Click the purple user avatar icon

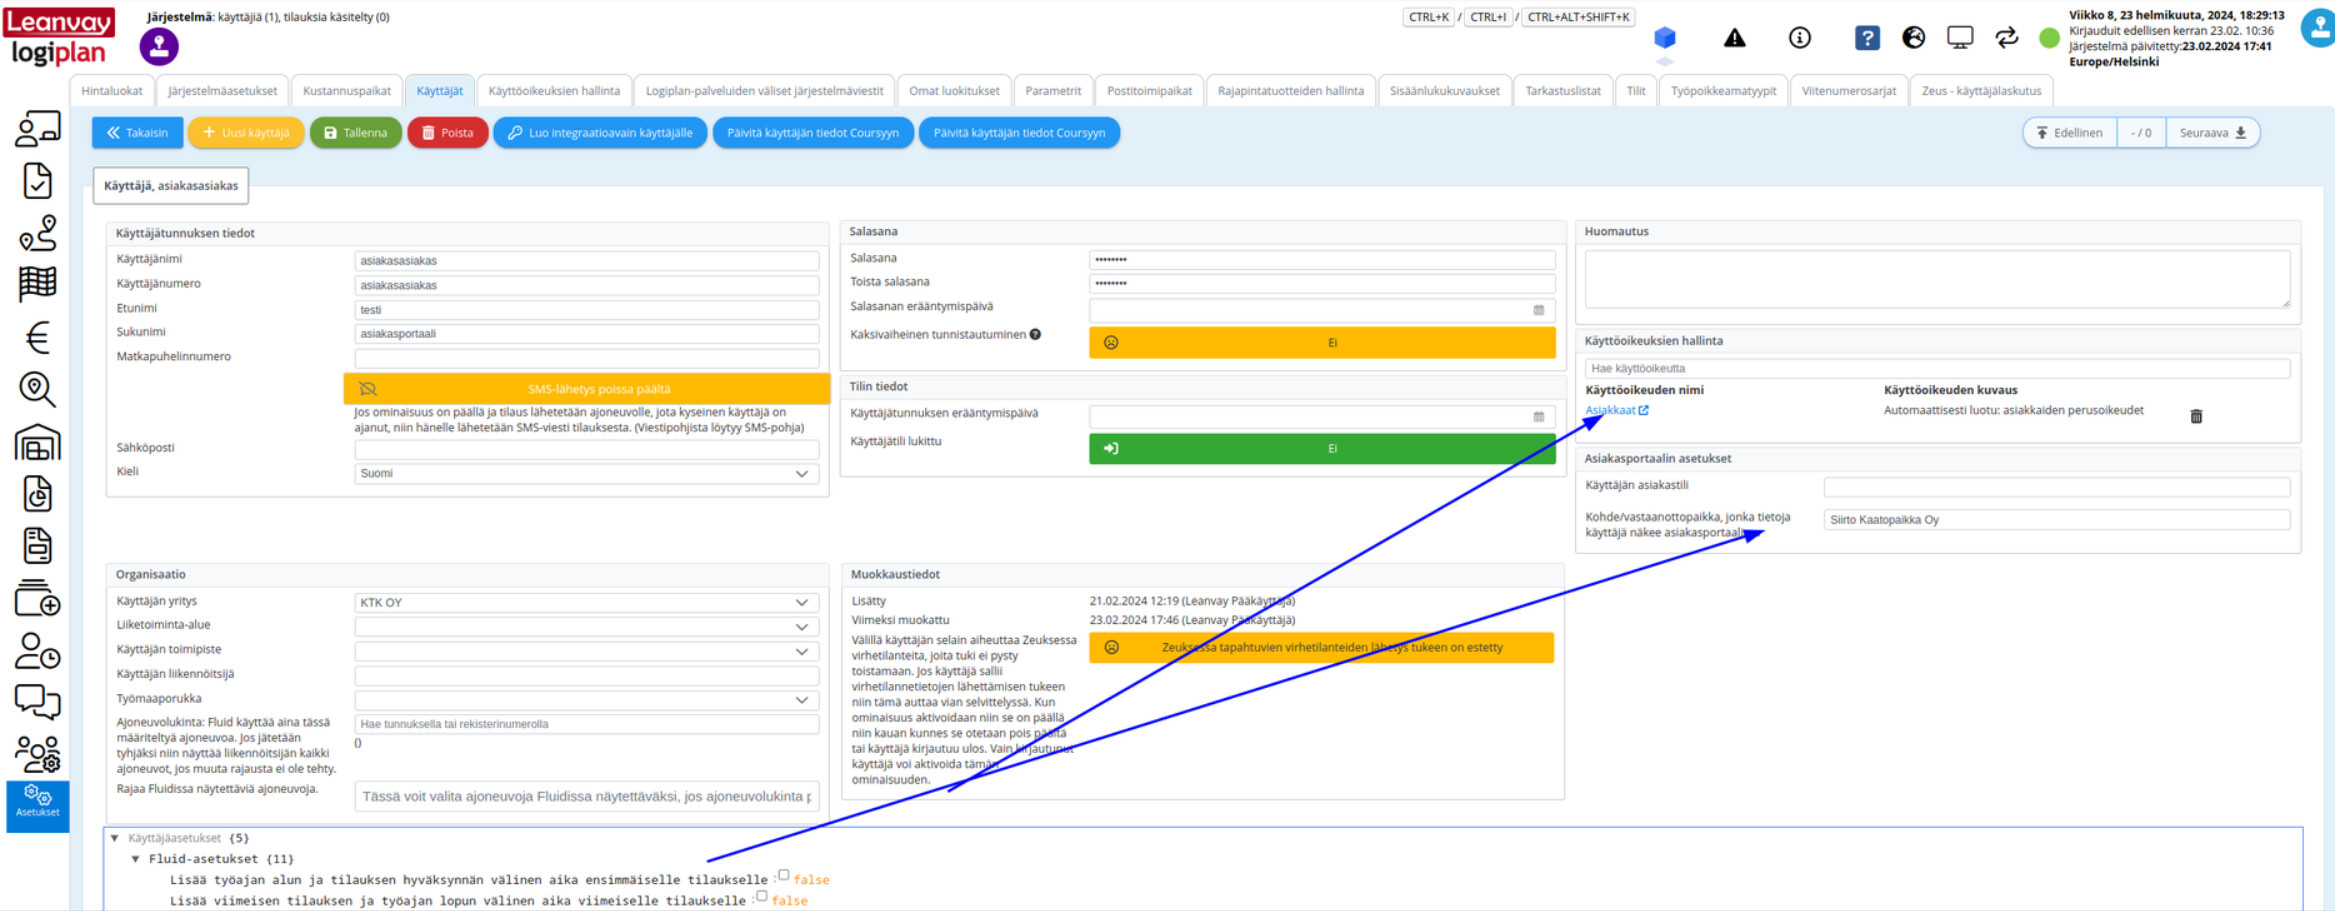(x=159, y=47)
